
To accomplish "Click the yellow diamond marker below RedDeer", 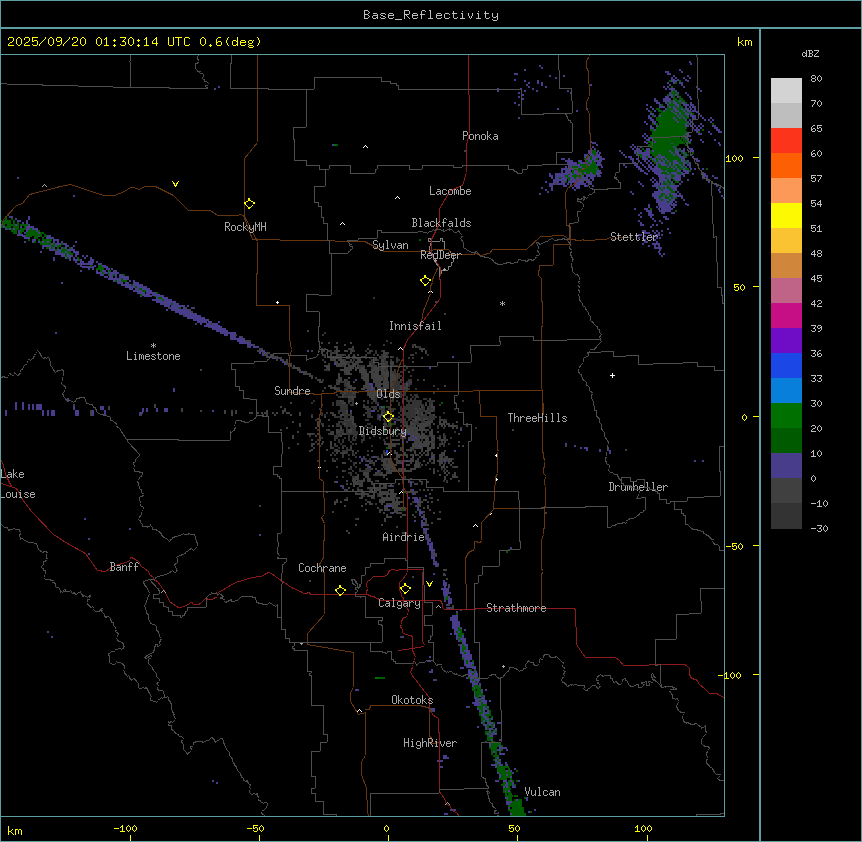I will pos(426,281).
